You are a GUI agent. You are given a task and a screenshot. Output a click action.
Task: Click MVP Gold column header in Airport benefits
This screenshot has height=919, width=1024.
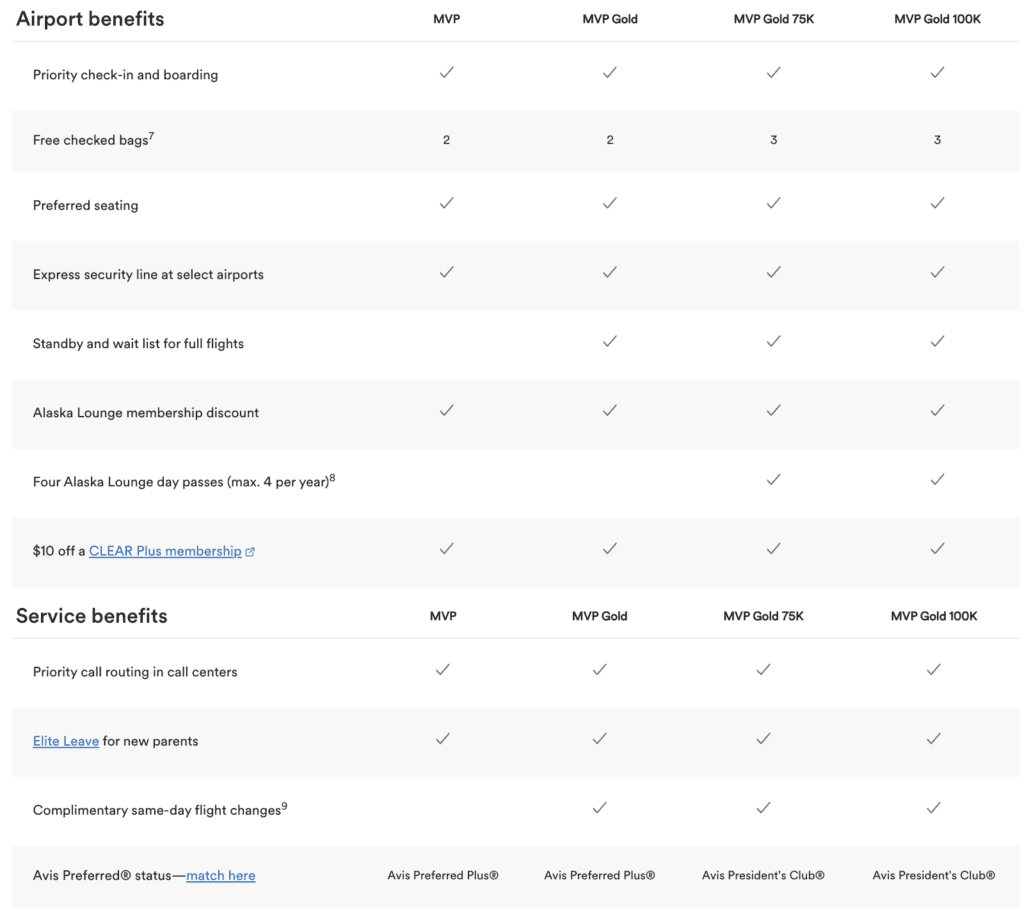(x=610, y=19)
